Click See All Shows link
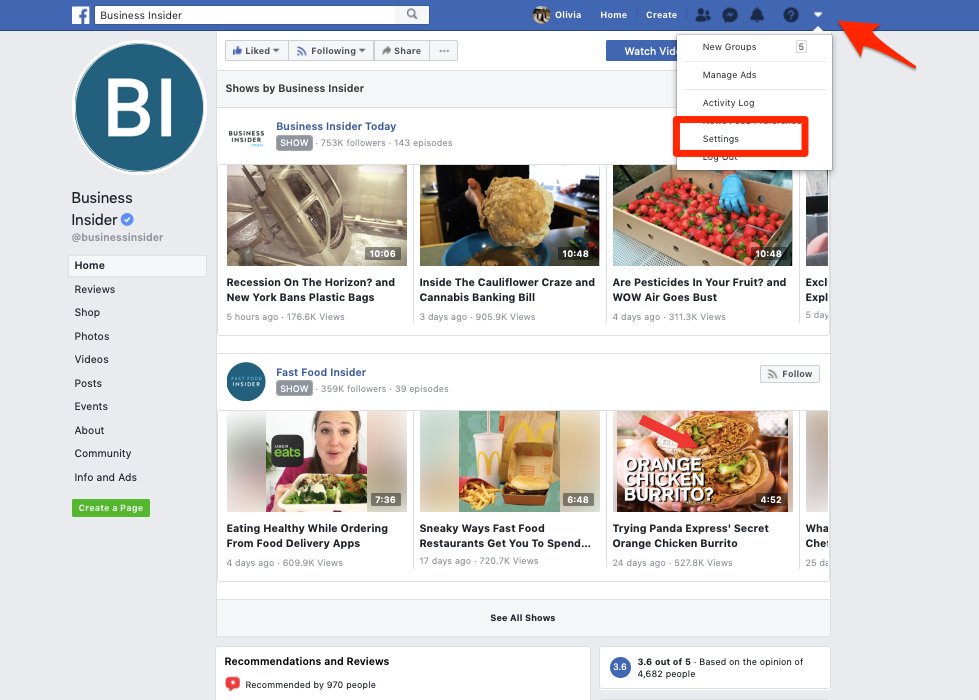The width and height of the screenshot is (979, 700). tap(522, 618)
